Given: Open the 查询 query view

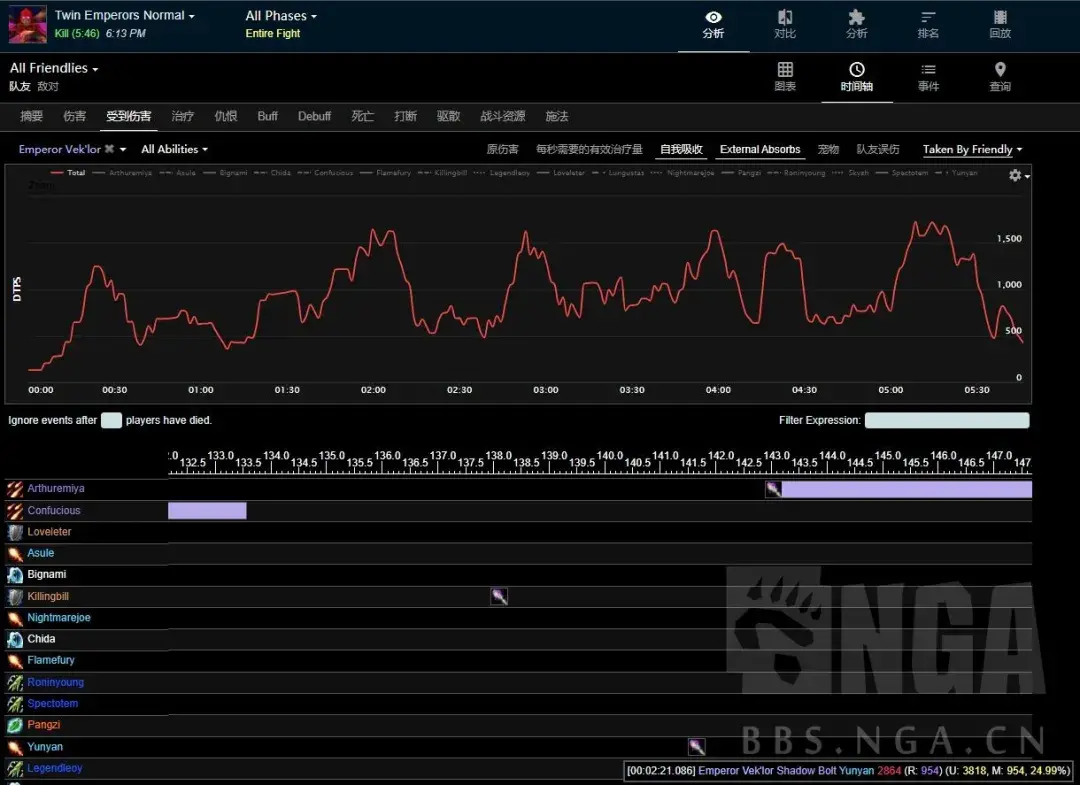Looking at the screenshot, I should coord(1000,77).
